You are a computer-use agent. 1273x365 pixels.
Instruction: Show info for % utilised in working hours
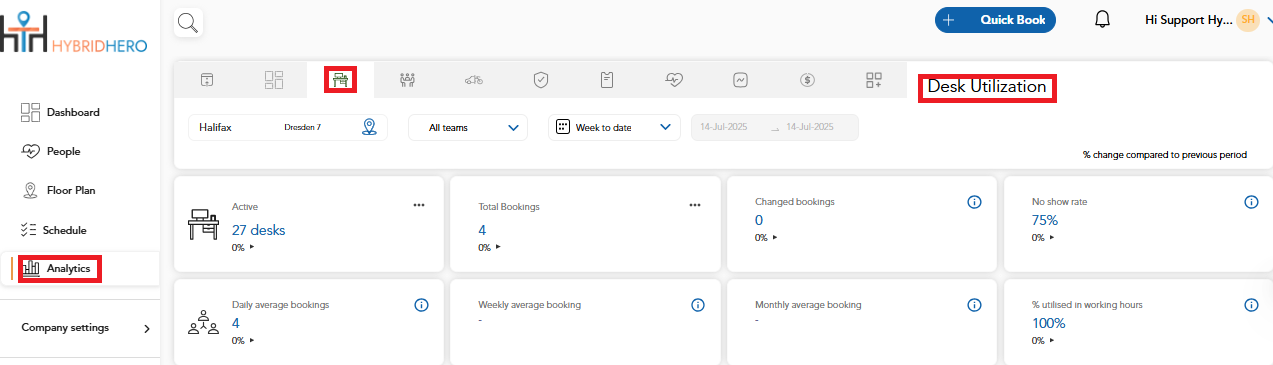[x=1250, y=305]
